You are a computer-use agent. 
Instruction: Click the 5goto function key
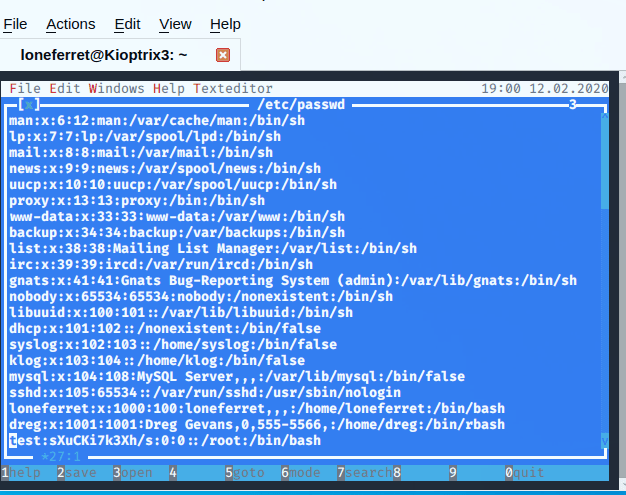tap(245, 473)
